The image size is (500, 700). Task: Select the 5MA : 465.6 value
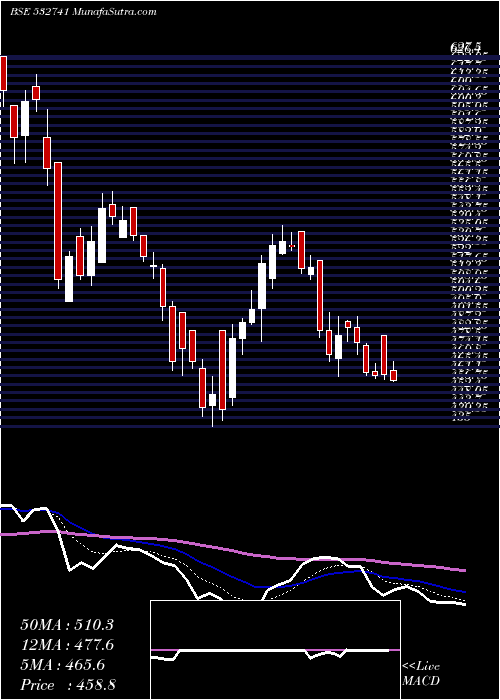point(63,665)
